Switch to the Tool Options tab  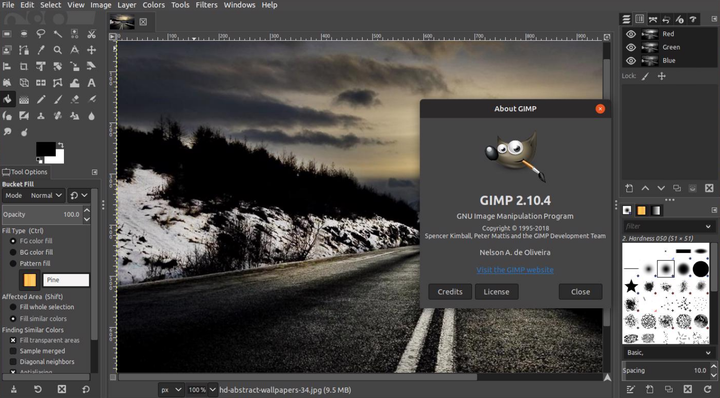click(x=25, y=172)
